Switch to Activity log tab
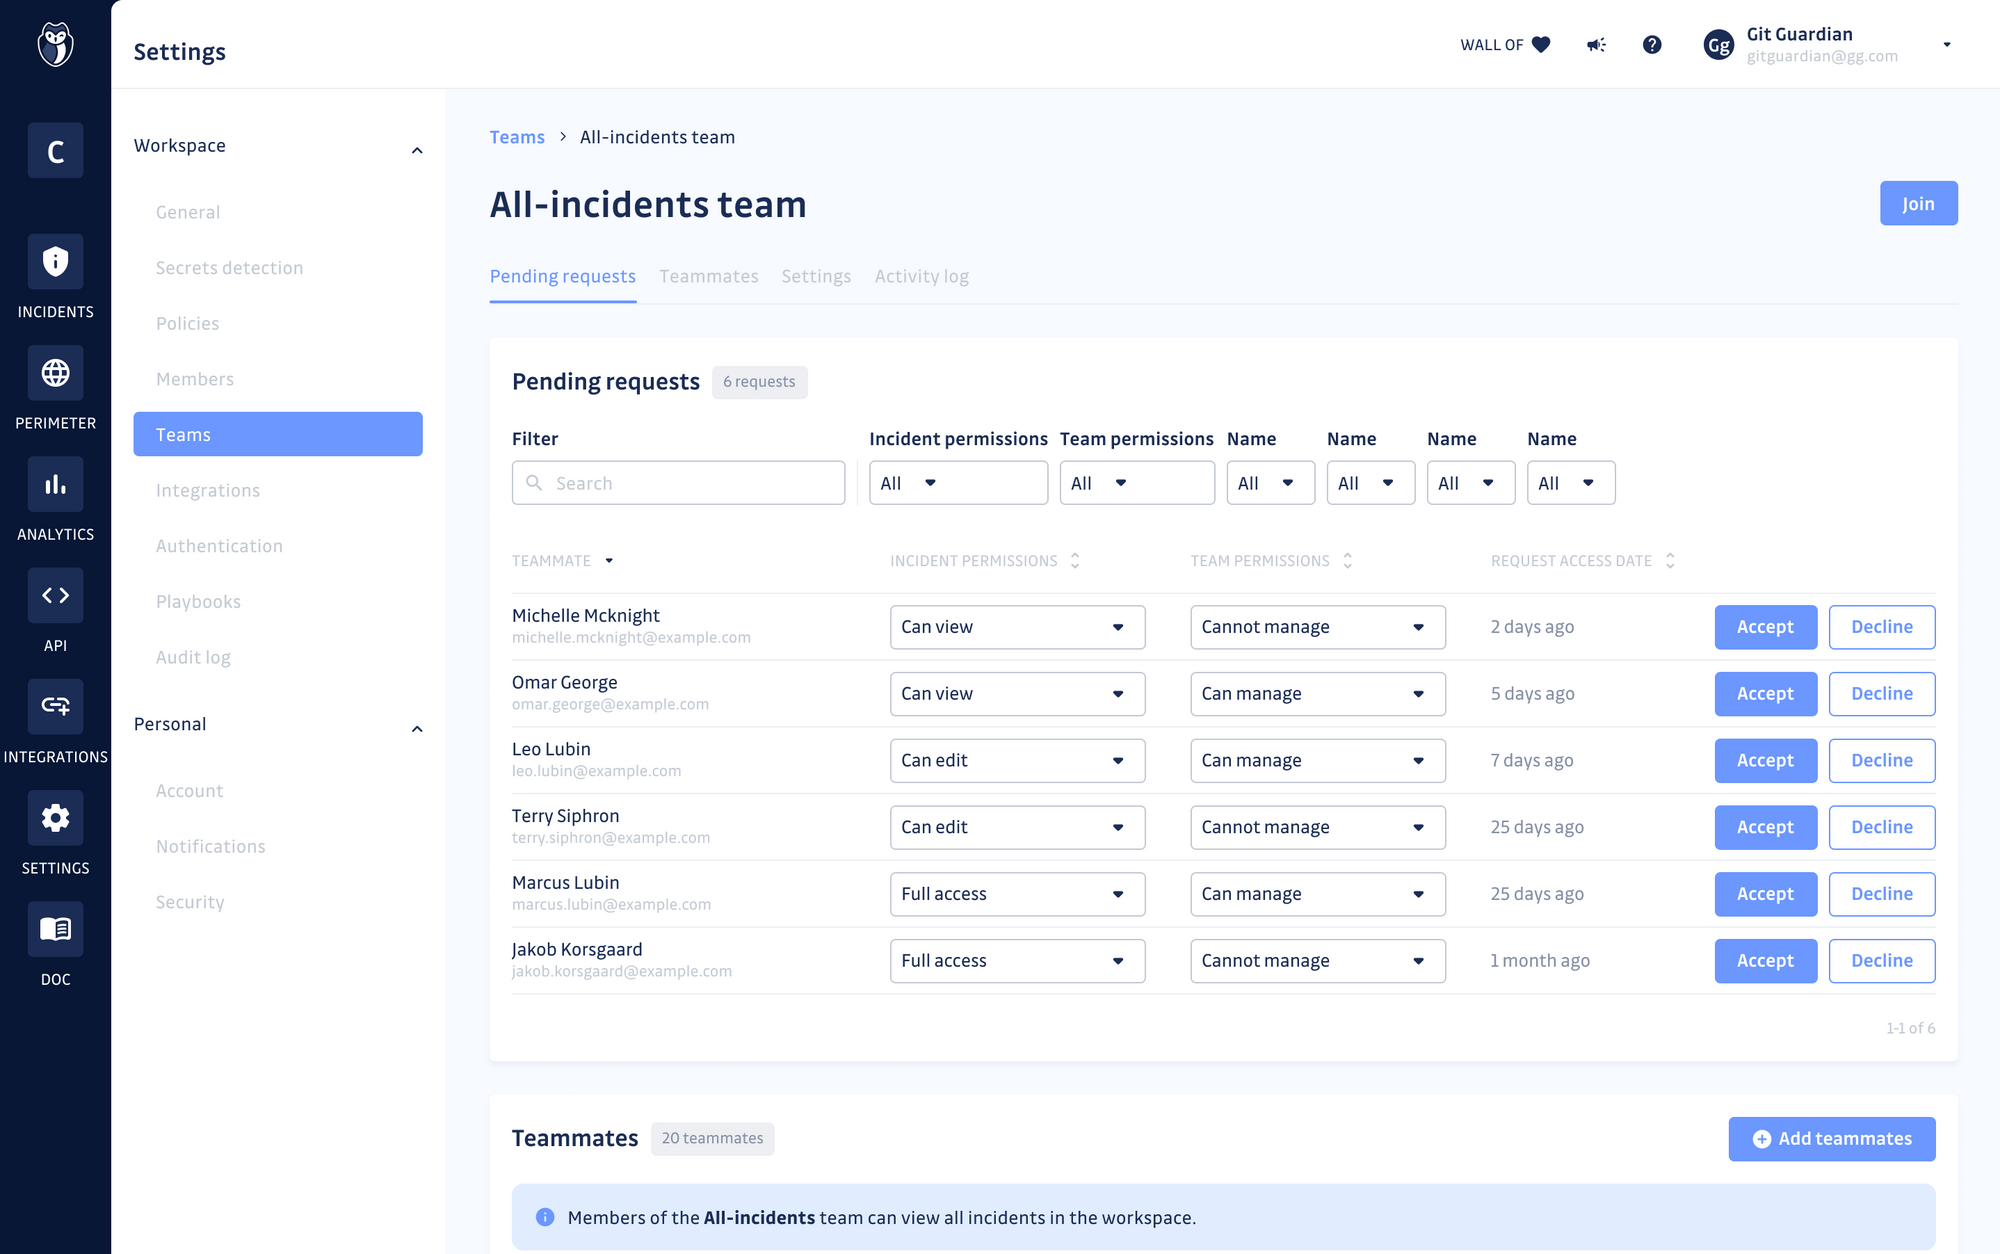This screenshot has height=1254, width=2000. click(920, 277)
